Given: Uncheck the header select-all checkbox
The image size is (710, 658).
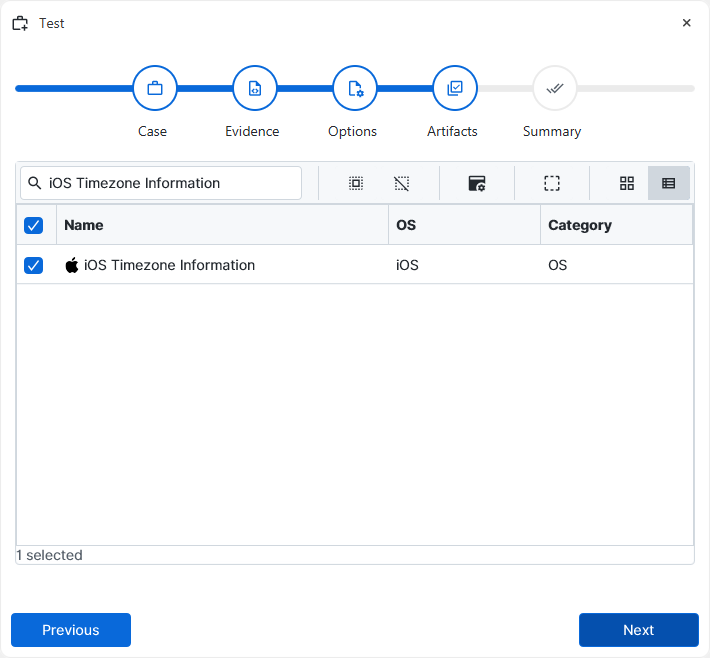Looking at the screenshot, I should point(34,225).
